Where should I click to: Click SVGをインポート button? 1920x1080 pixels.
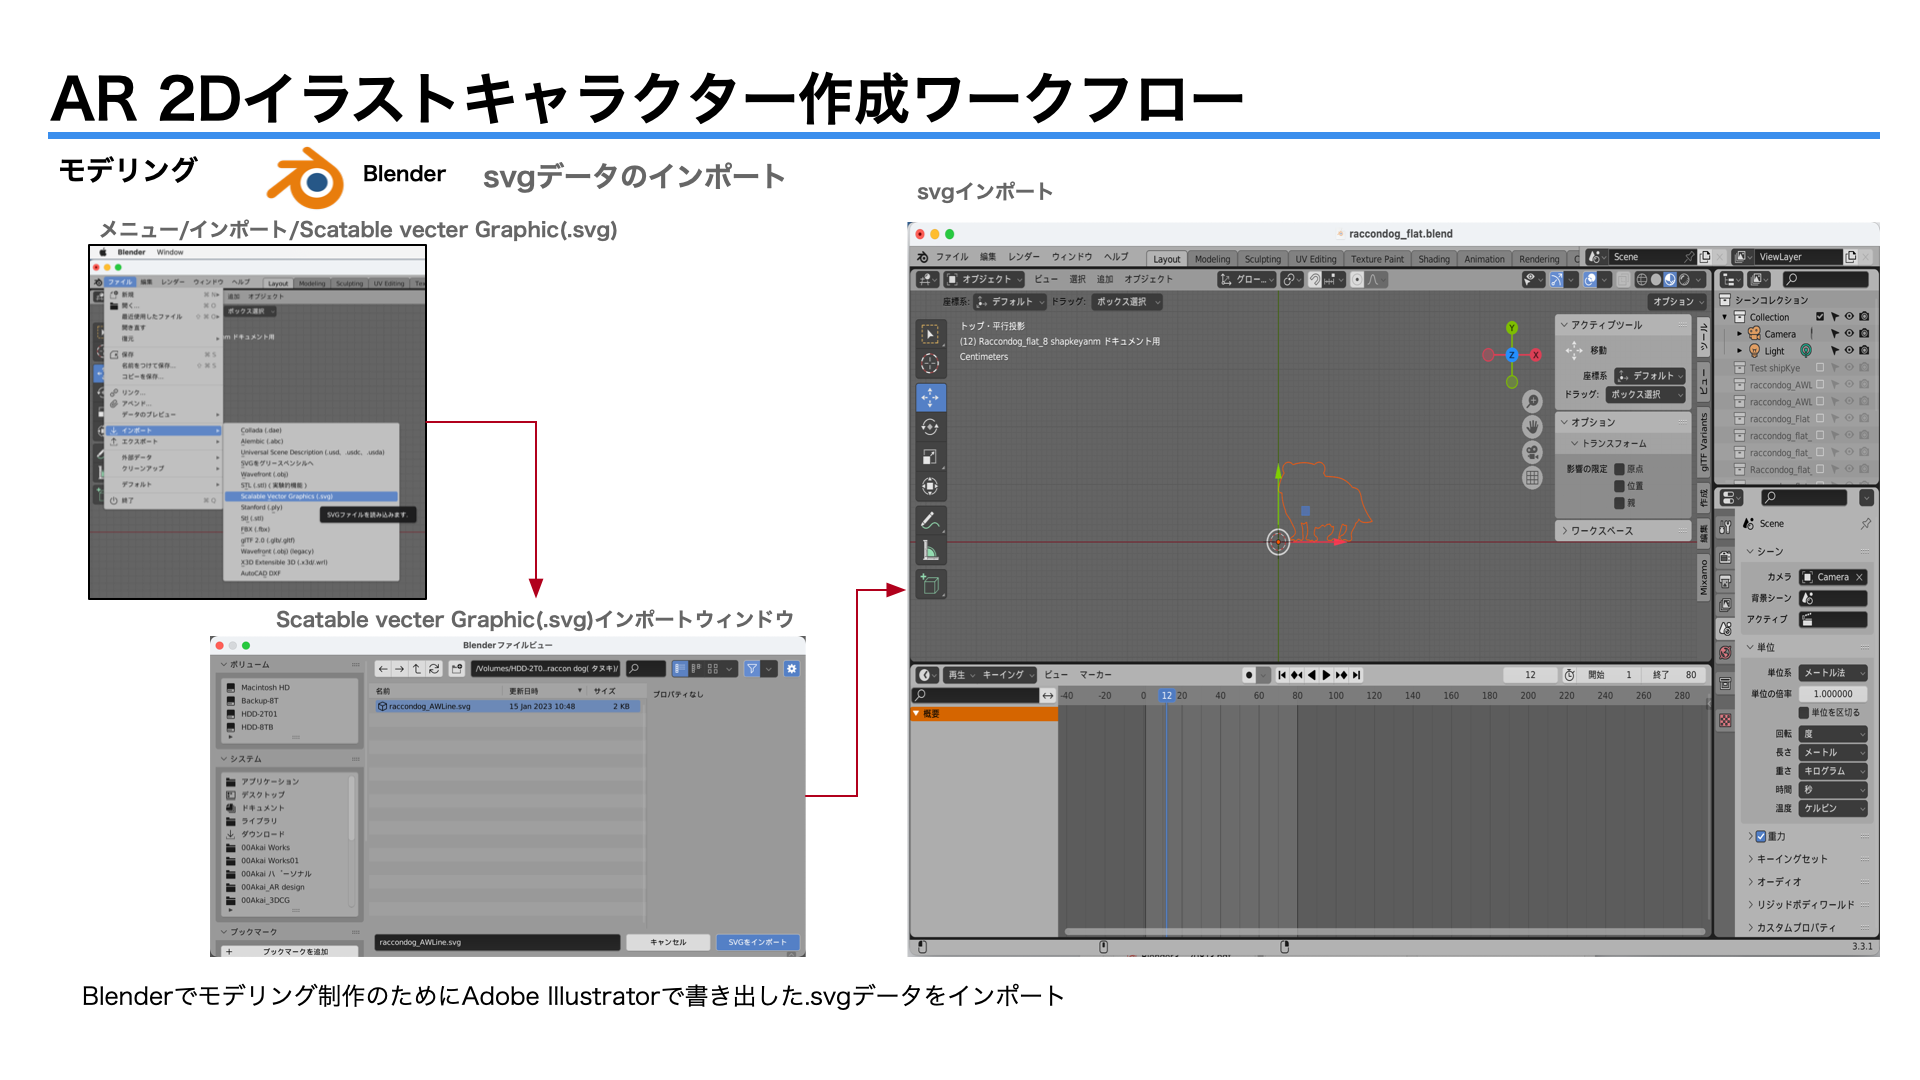point(758,942)
